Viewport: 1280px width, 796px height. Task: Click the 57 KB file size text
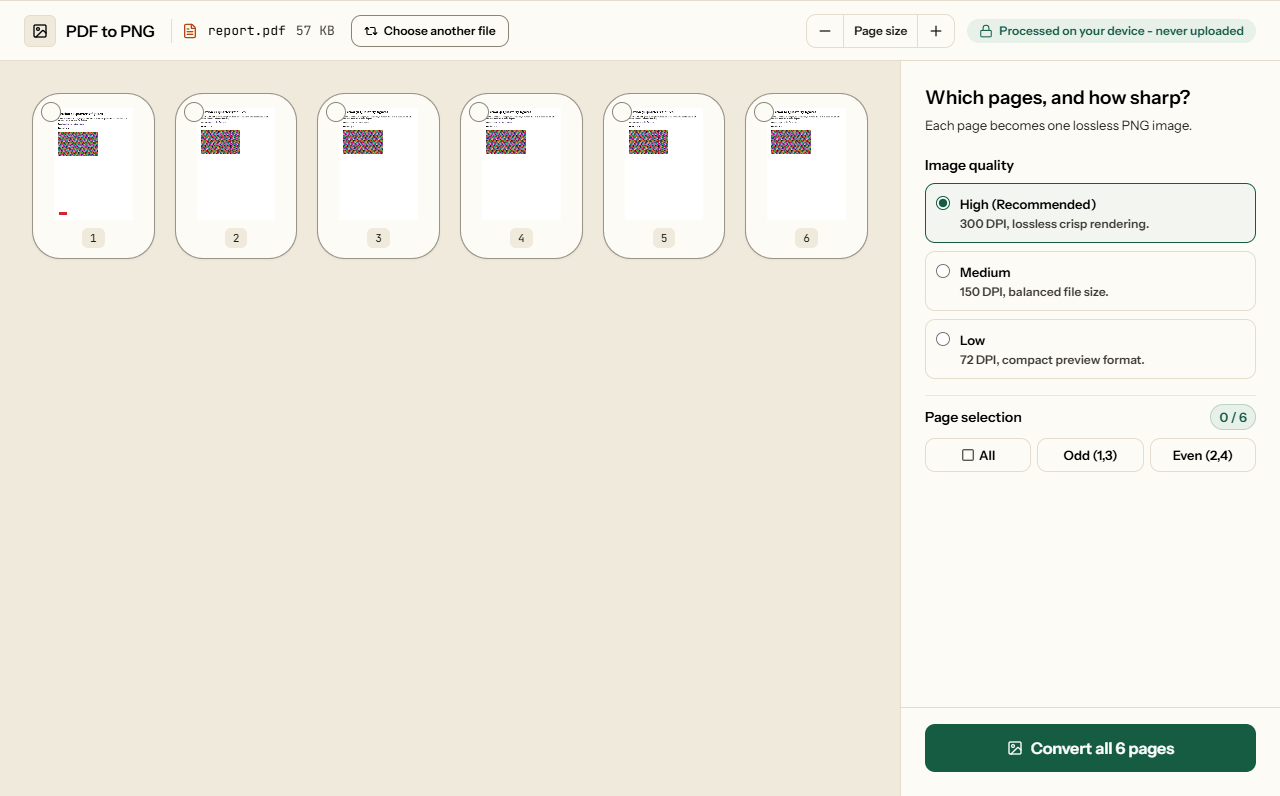point(315,31)
